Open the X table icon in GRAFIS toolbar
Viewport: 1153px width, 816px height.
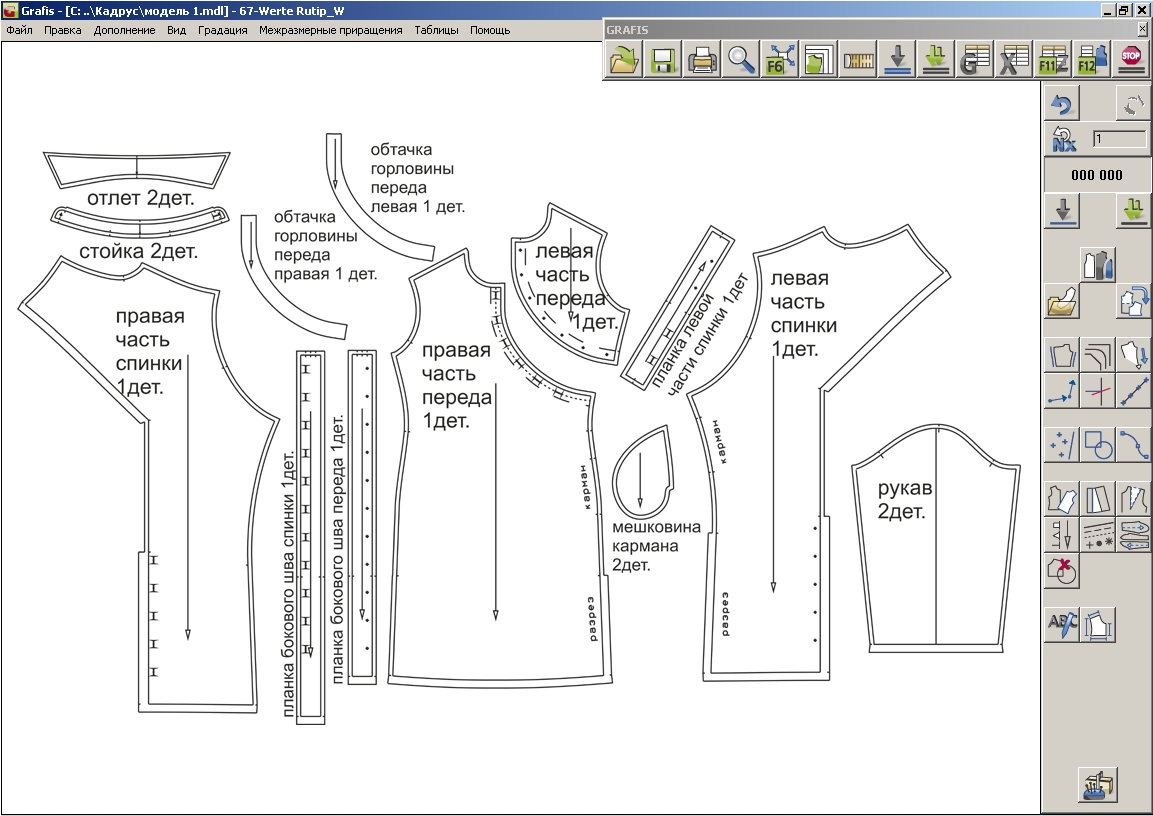(1013, 60)
